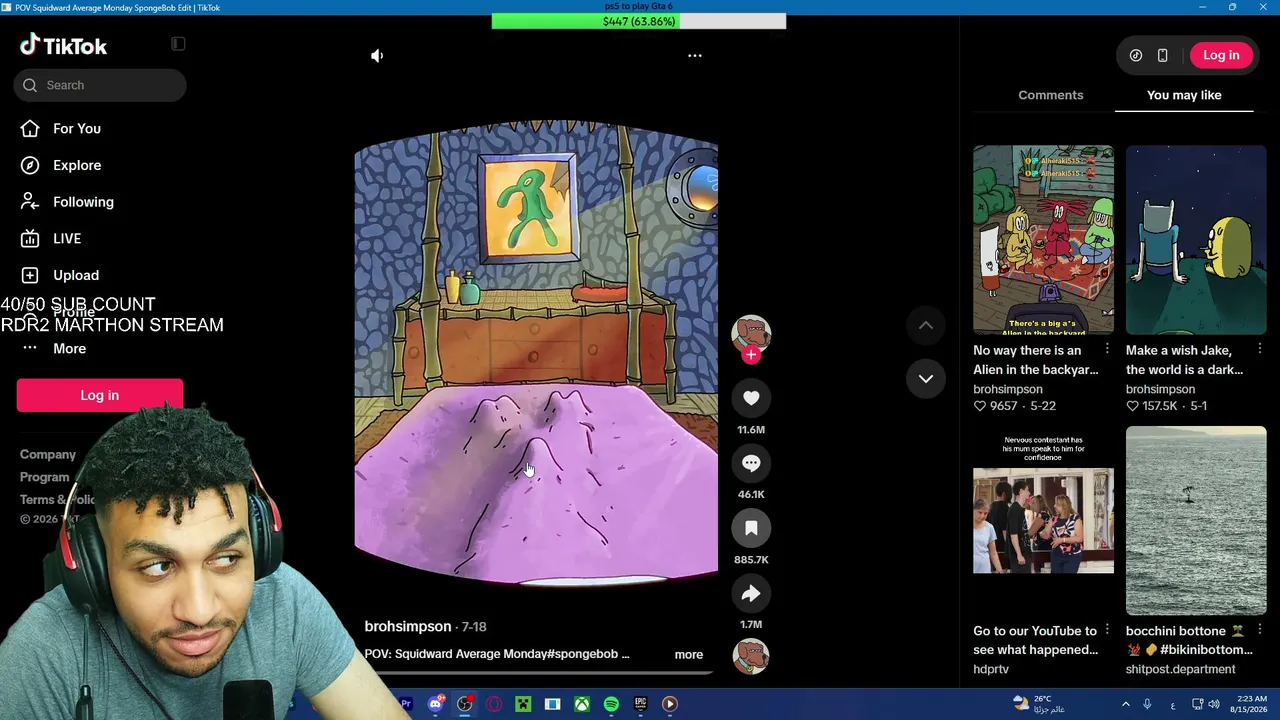Screen dimensions: 1280x720
Task: Click the top-right Log in button
Action: [1221, 56]
